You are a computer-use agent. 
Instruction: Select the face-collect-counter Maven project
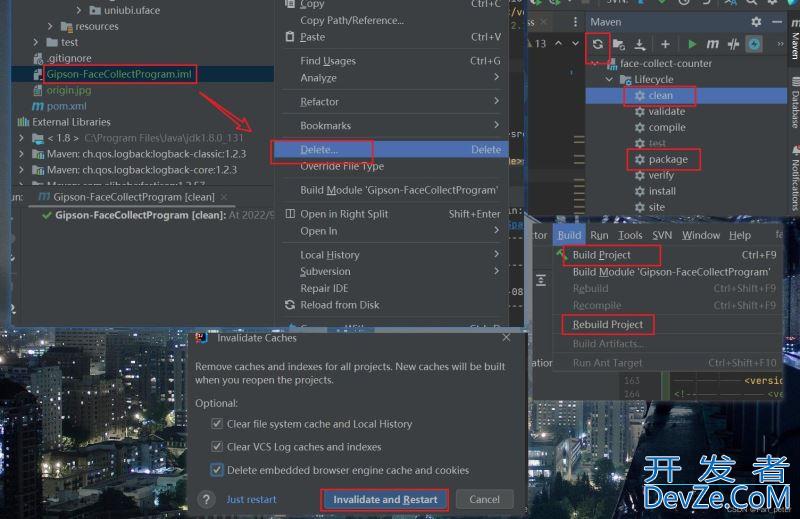pyautogui.click(x=666, y=64)
